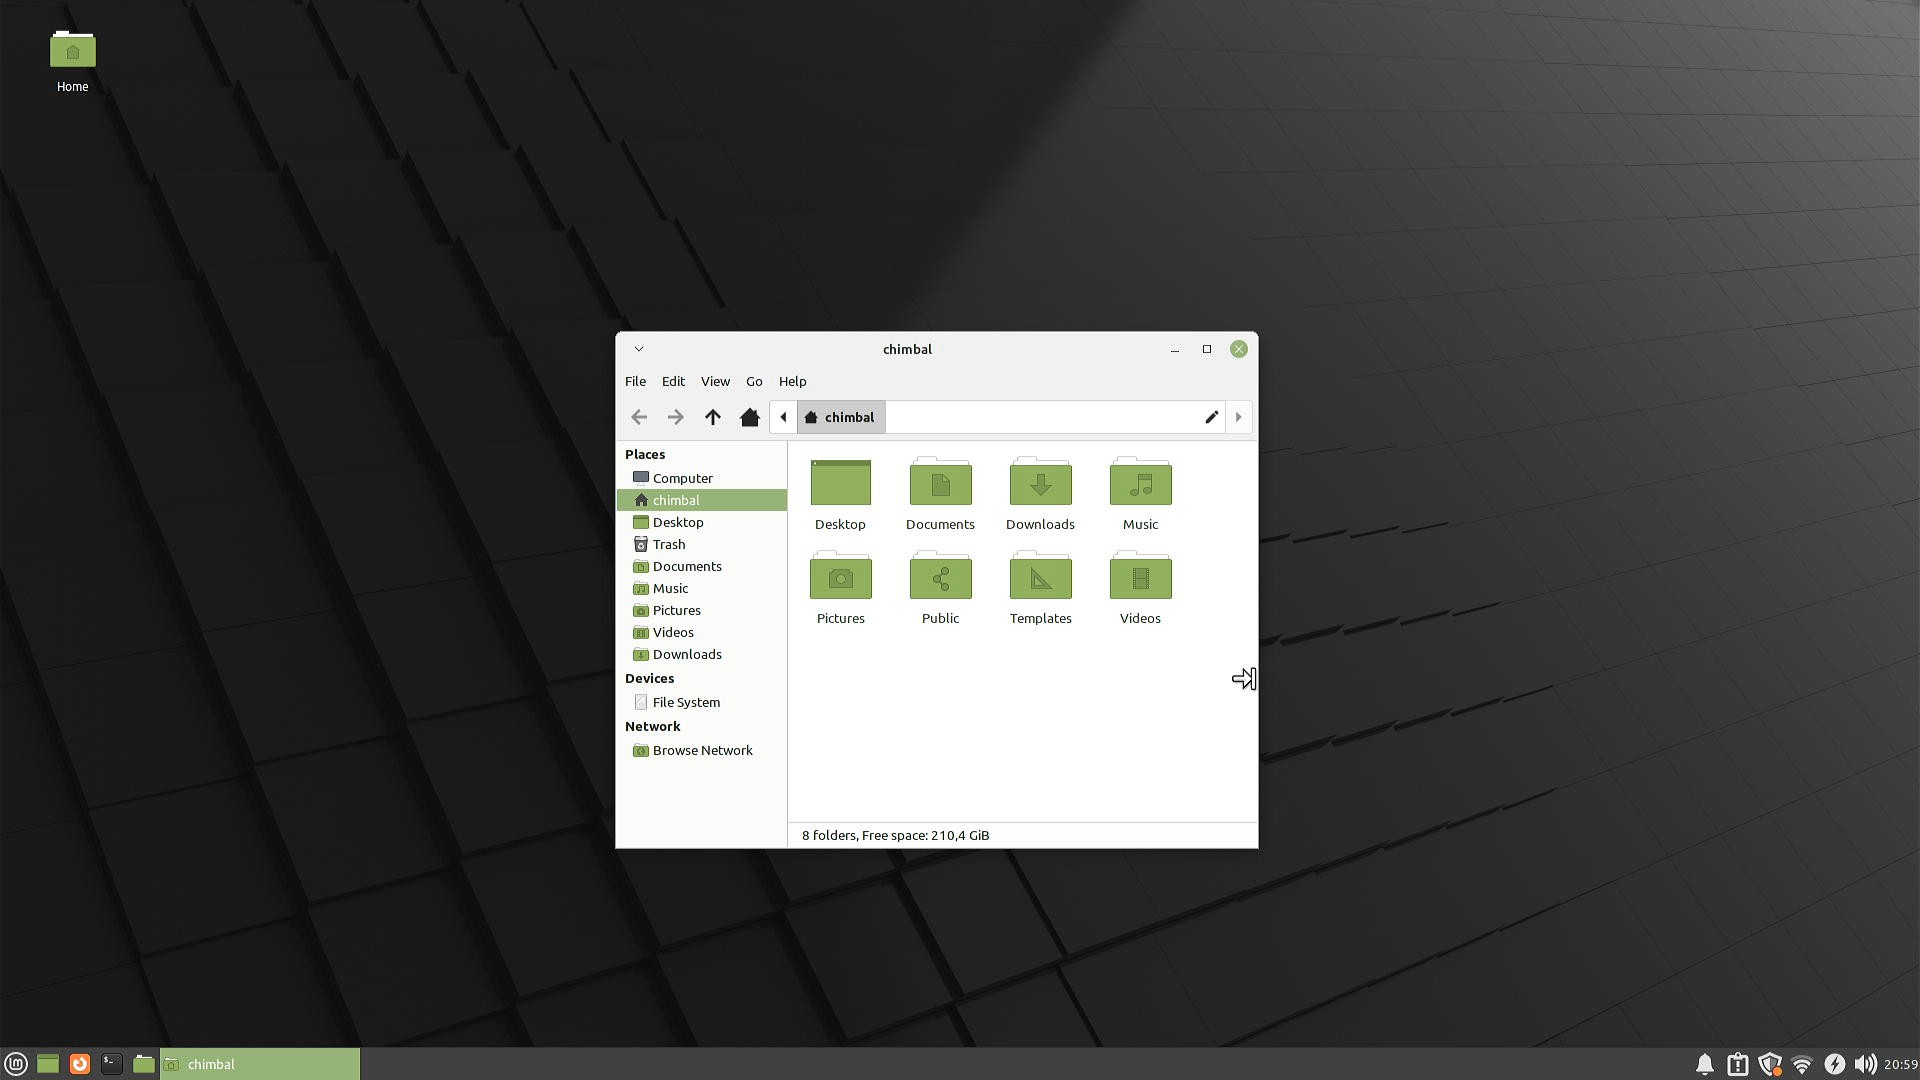The width and height of the screenshot is (1920, 1080).
Task: Select the Music folder icon
Action: tap(1140, 484)
